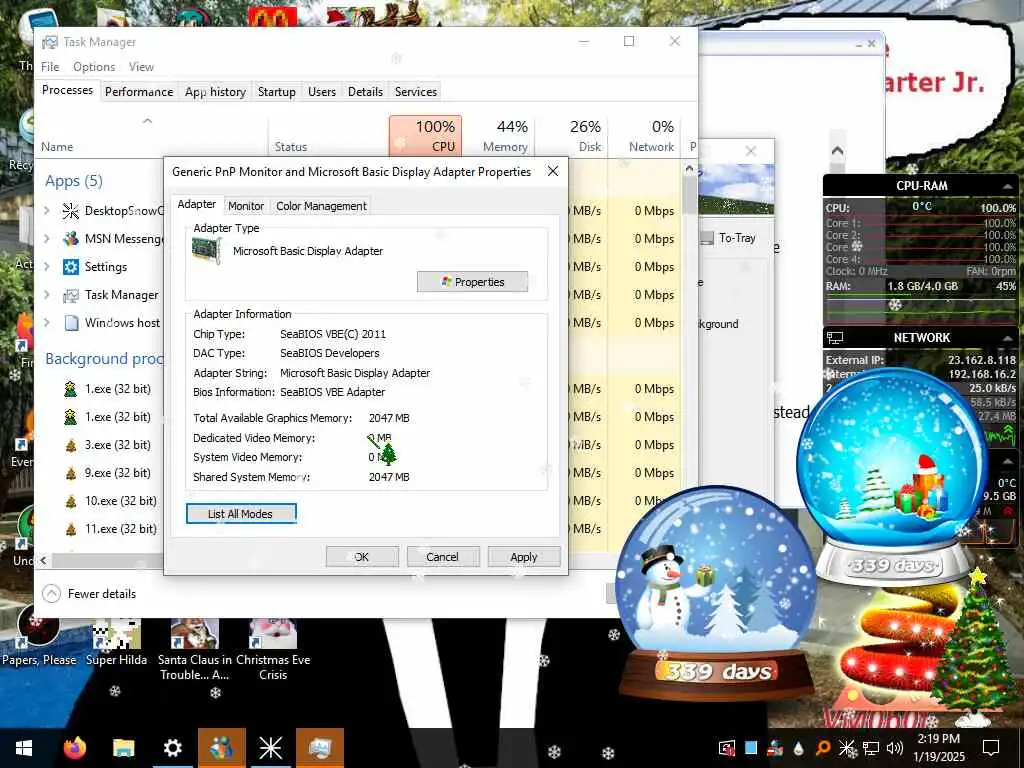Click the 3.exe (32 bit) tree icon
The image size is (1024, 768).
[x=71, y=445]
